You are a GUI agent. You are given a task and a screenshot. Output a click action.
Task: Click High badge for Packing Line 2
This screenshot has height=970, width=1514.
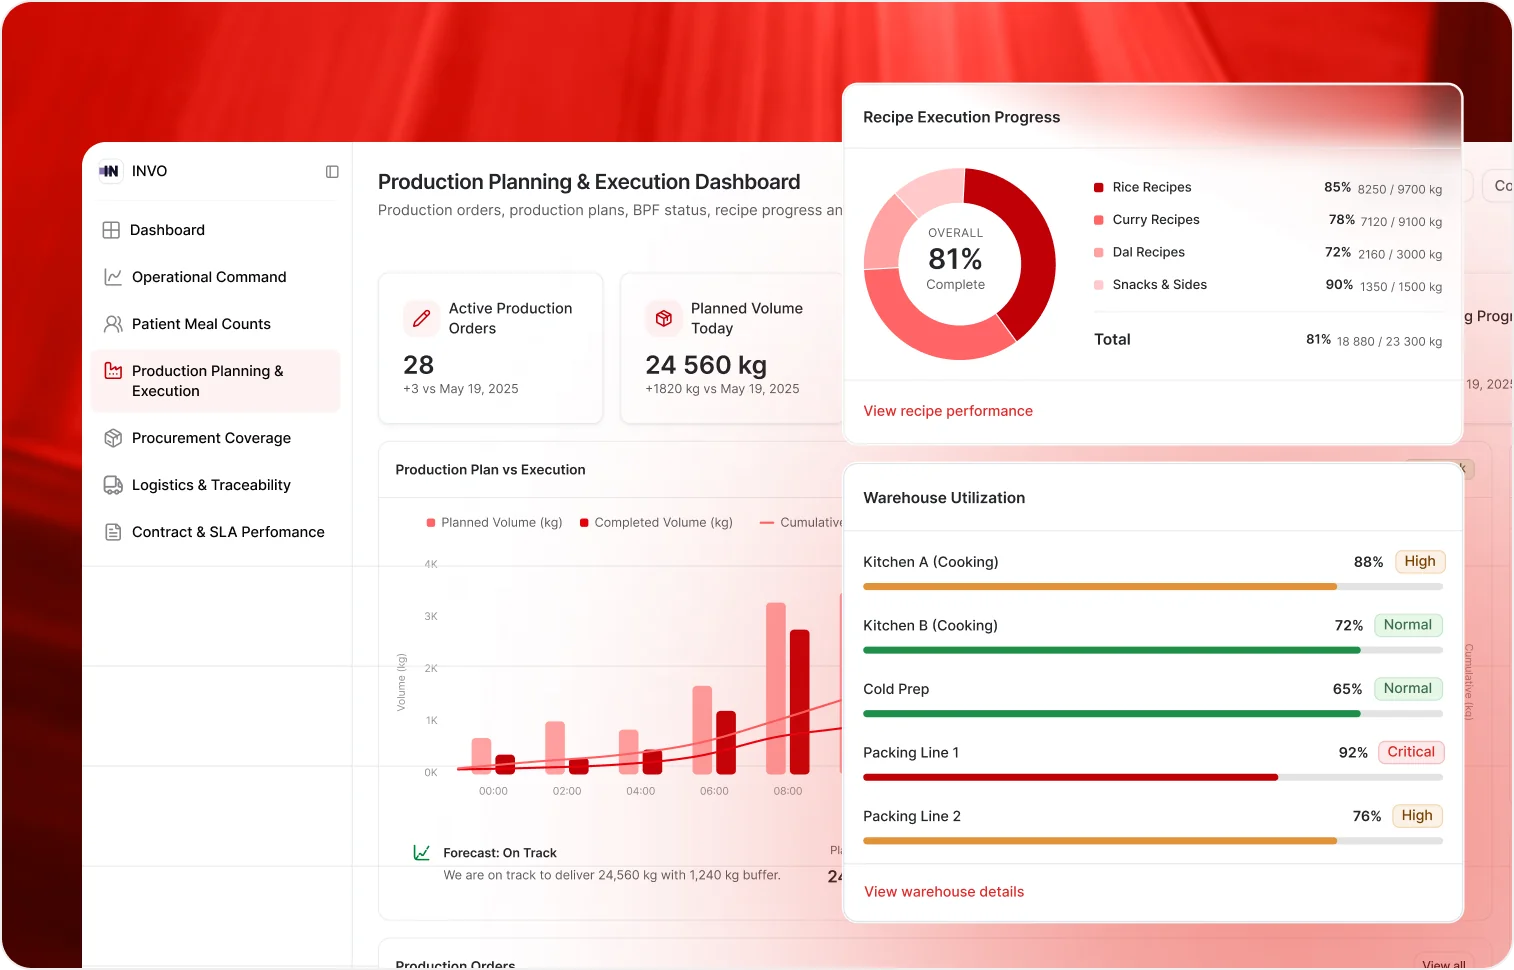(x=1417, y=816)
